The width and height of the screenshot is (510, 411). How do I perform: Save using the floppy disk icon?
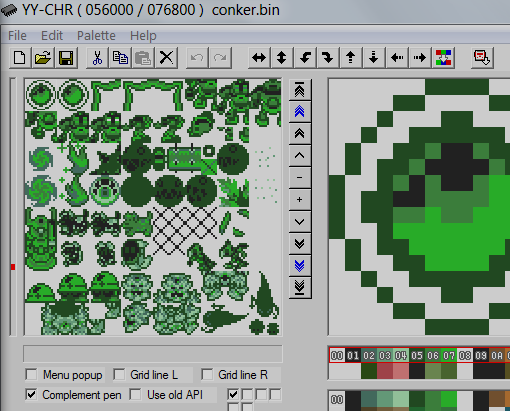point(66,58)
